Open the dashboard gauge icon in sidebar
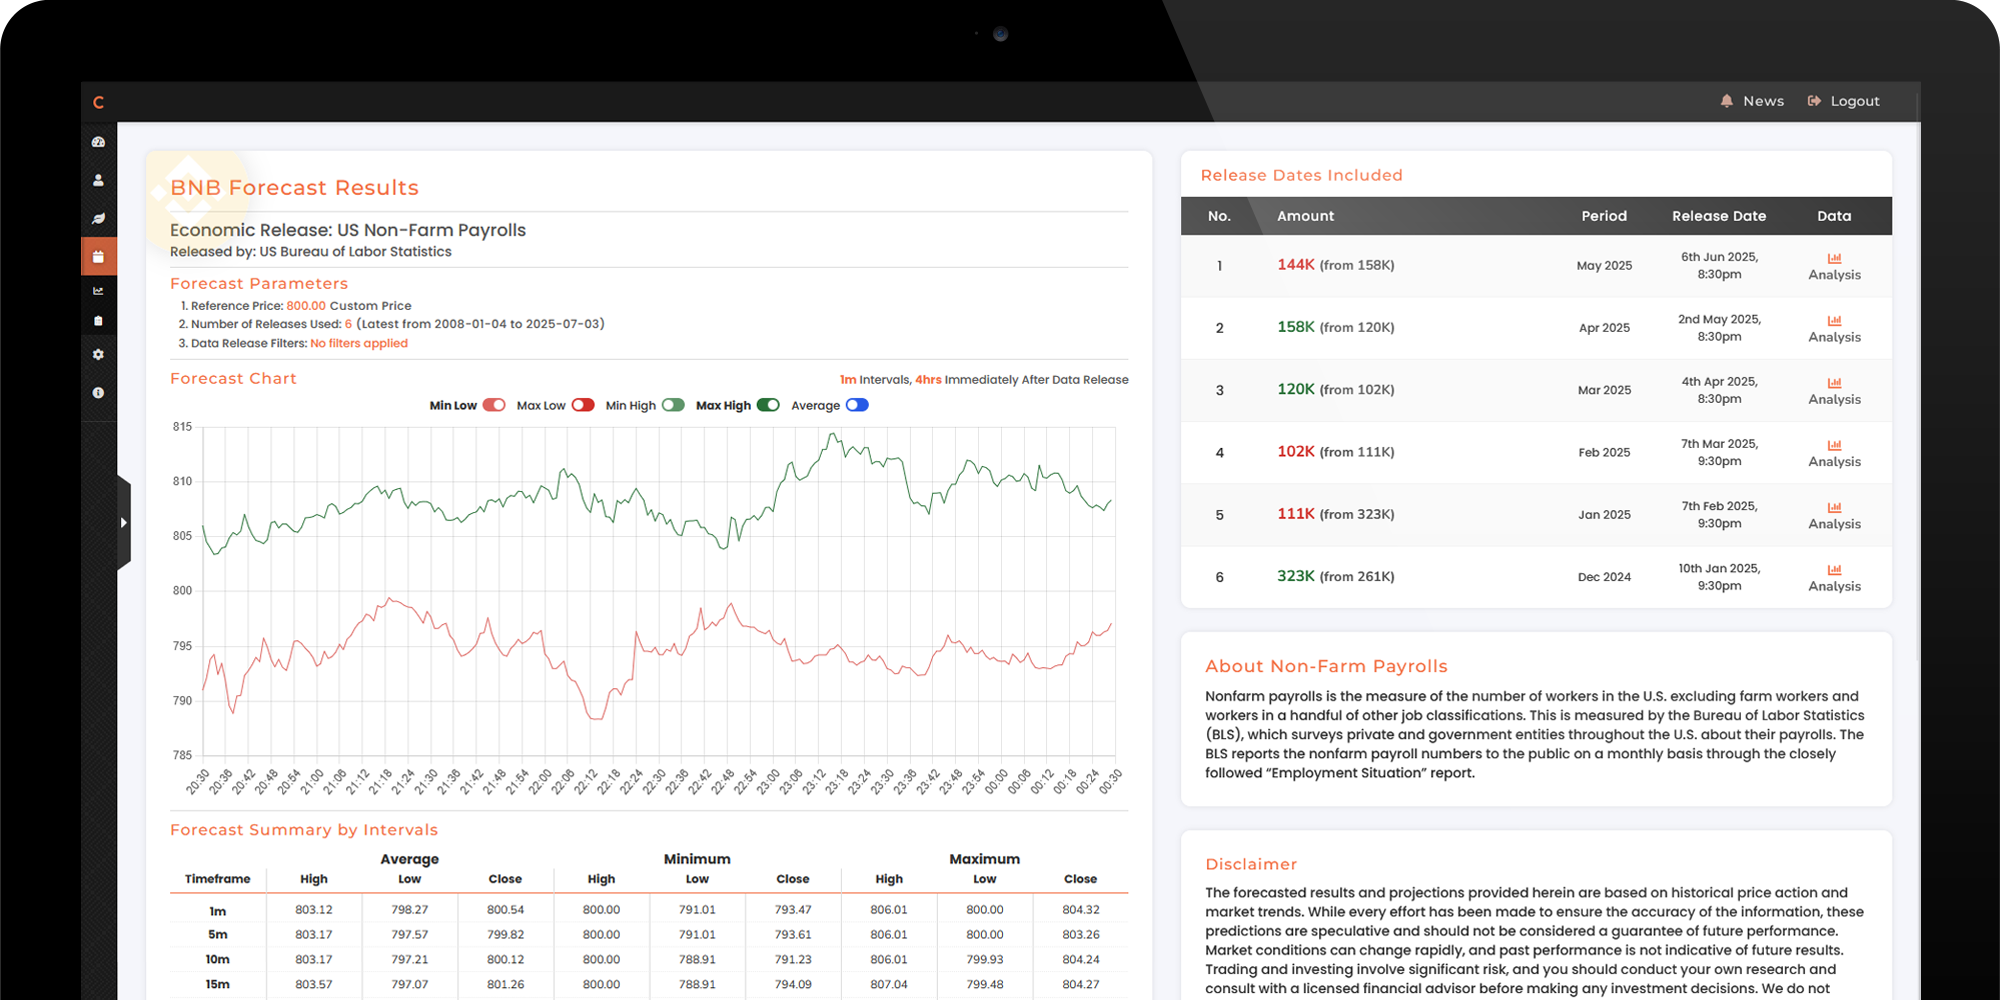Image resolution: width=2000 pixels, height=1000 pixels. pyautogui.click(x=98, y=142)
